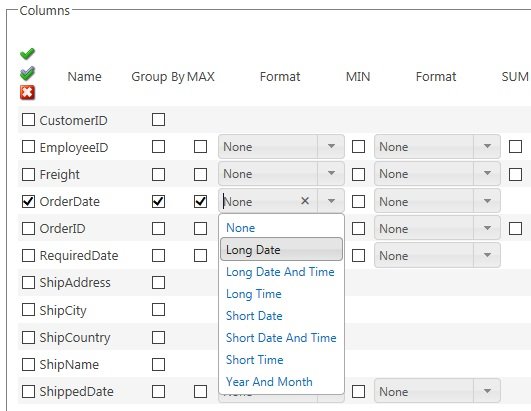Click the ShipCountry row label
This screenshot has height=411, width=531.
pos(75,338)
